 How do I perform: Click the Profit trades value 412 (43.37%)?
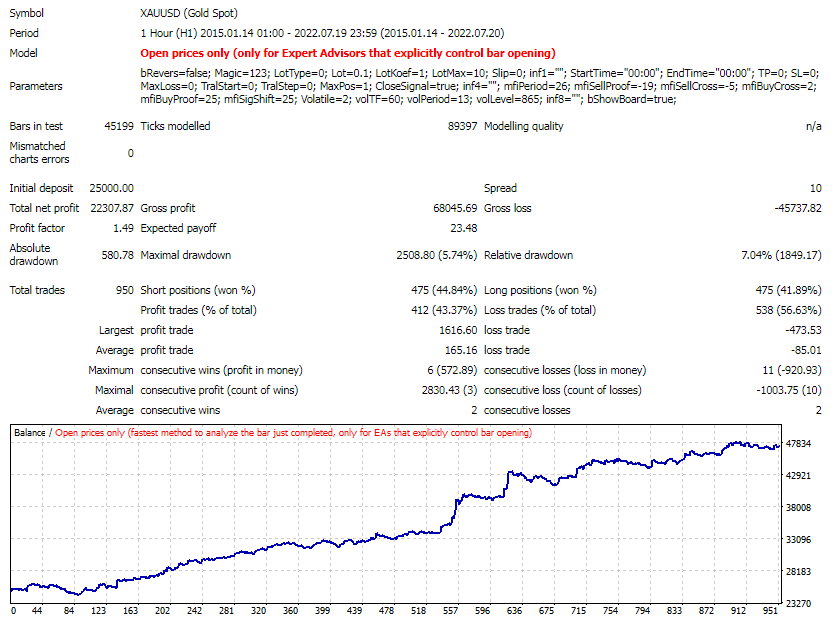pos(444,310)
